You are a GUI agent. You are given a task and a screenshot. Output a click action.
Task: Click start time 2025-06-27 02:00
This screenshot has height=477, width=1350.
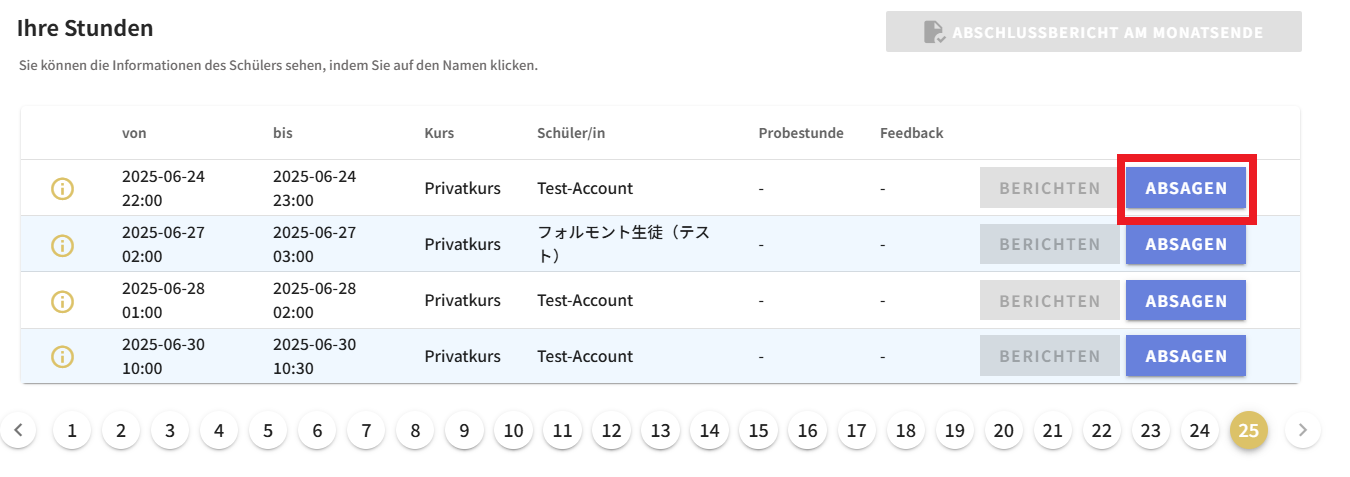point(163,244)
